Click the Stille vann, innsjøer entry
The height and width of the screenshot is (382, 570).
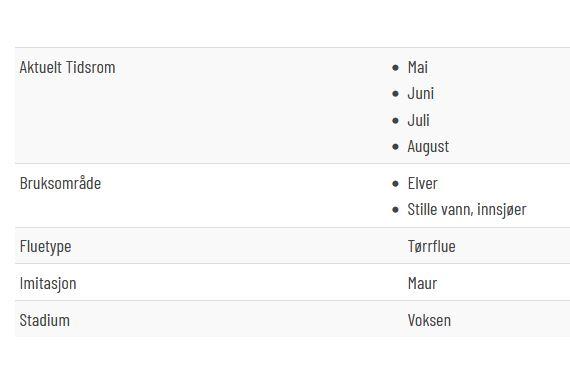click(467, 209)
